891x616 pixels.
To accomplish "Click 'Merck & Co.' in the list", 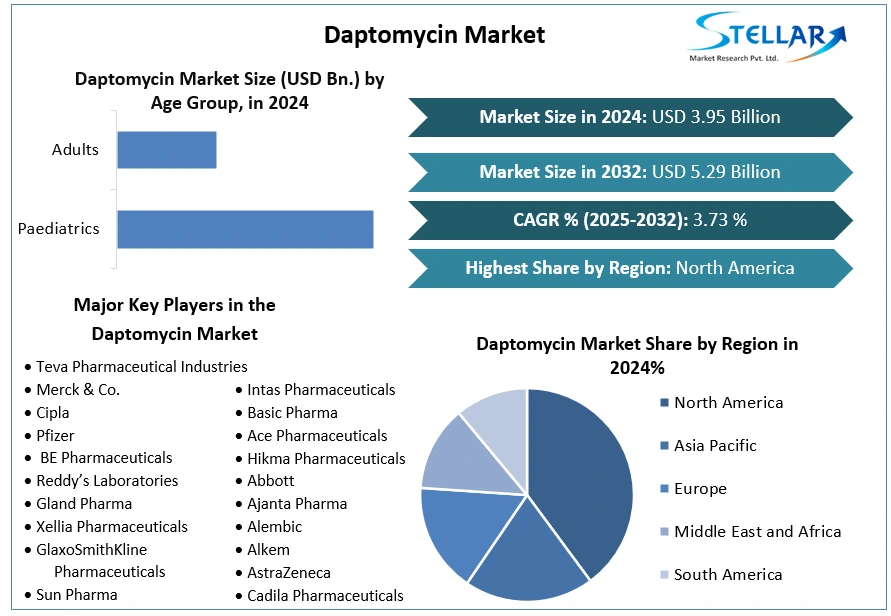I will (78, 390).
